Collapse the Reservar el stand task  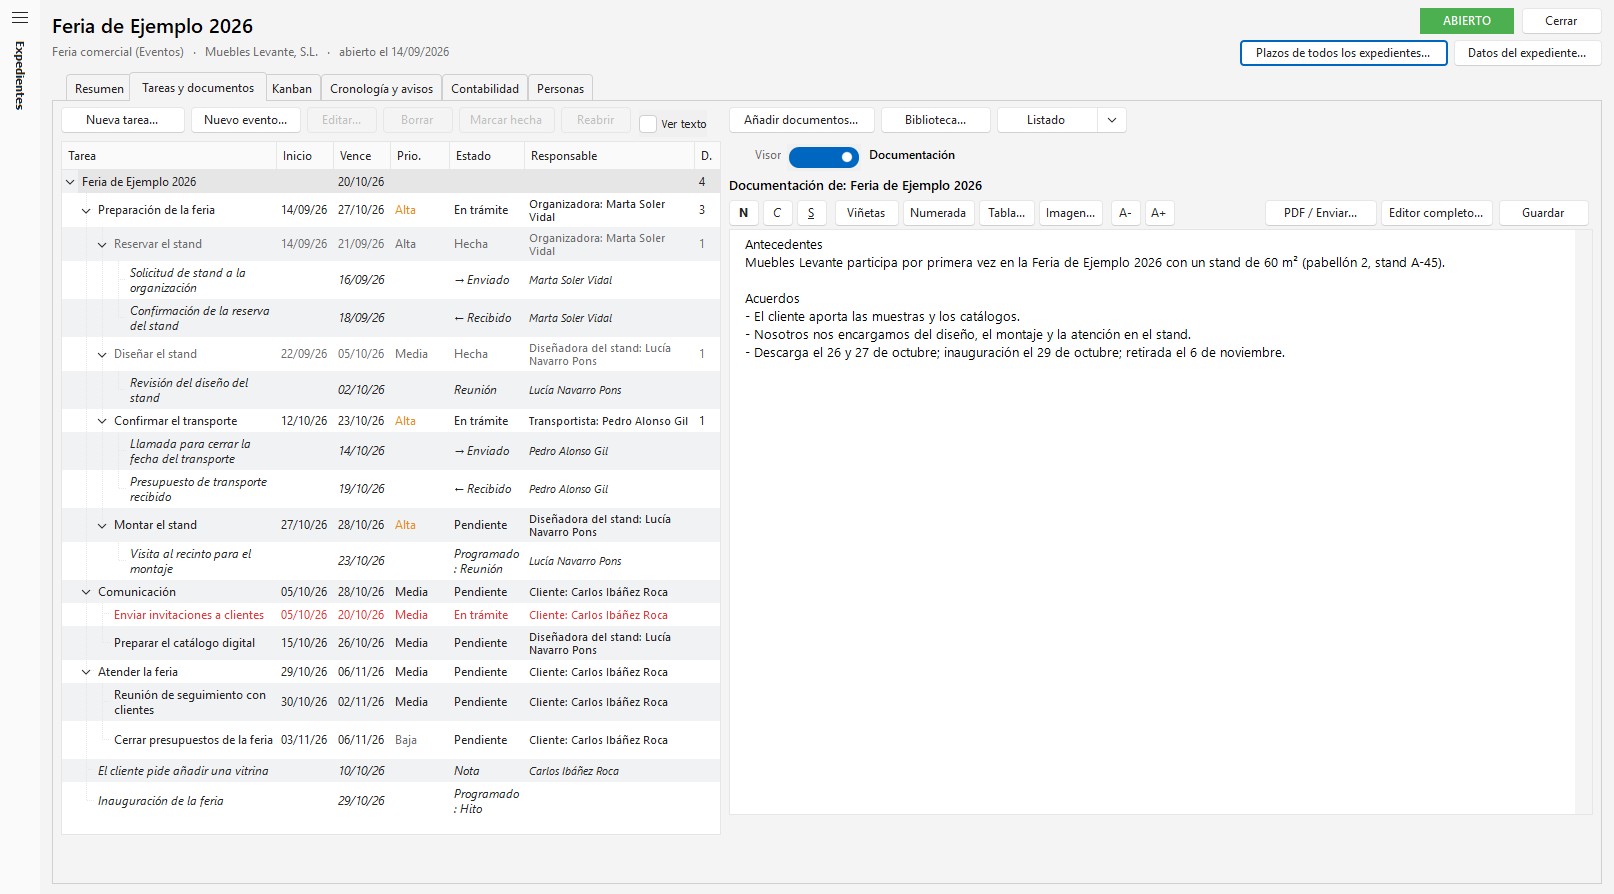point(102,244)
